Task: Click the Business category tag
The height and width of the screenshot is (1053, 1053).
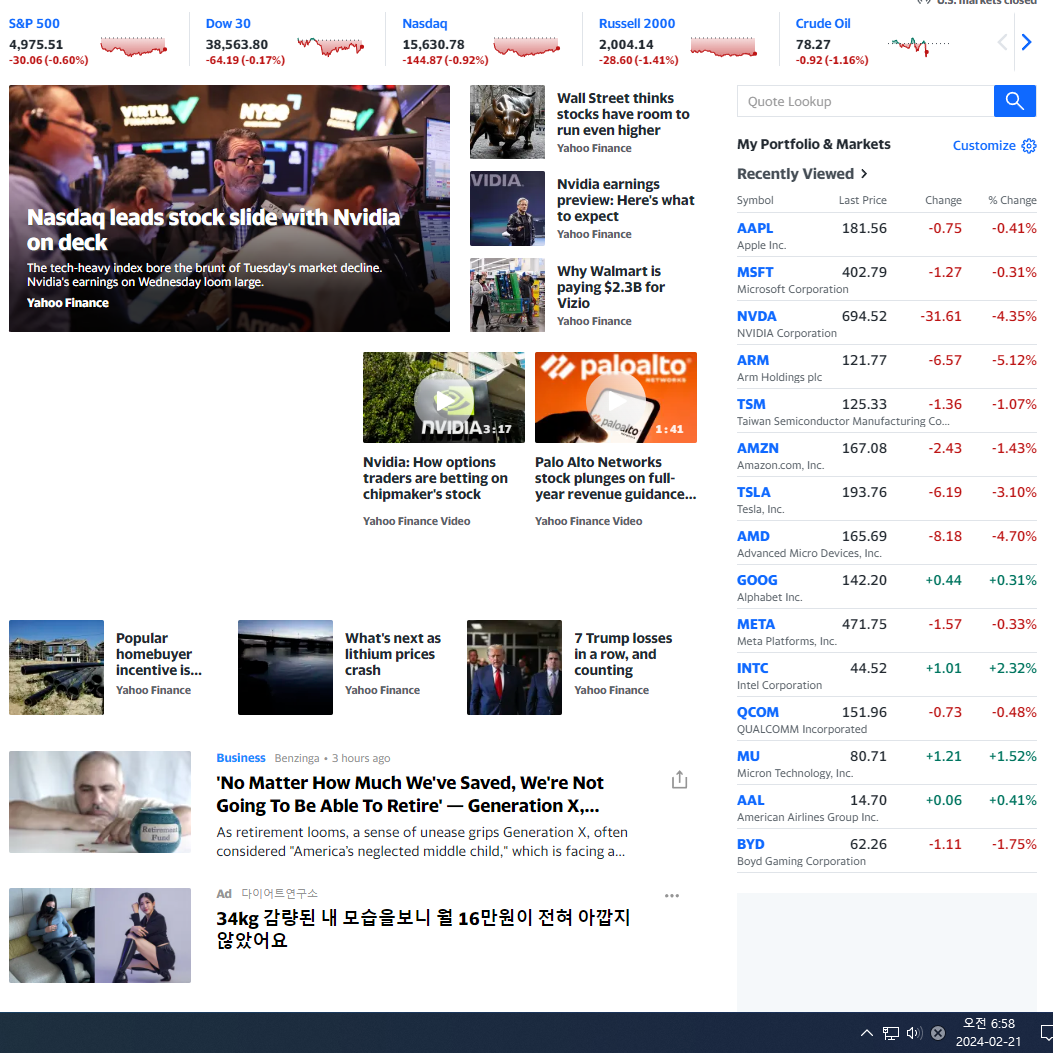Action: (240, 758)
